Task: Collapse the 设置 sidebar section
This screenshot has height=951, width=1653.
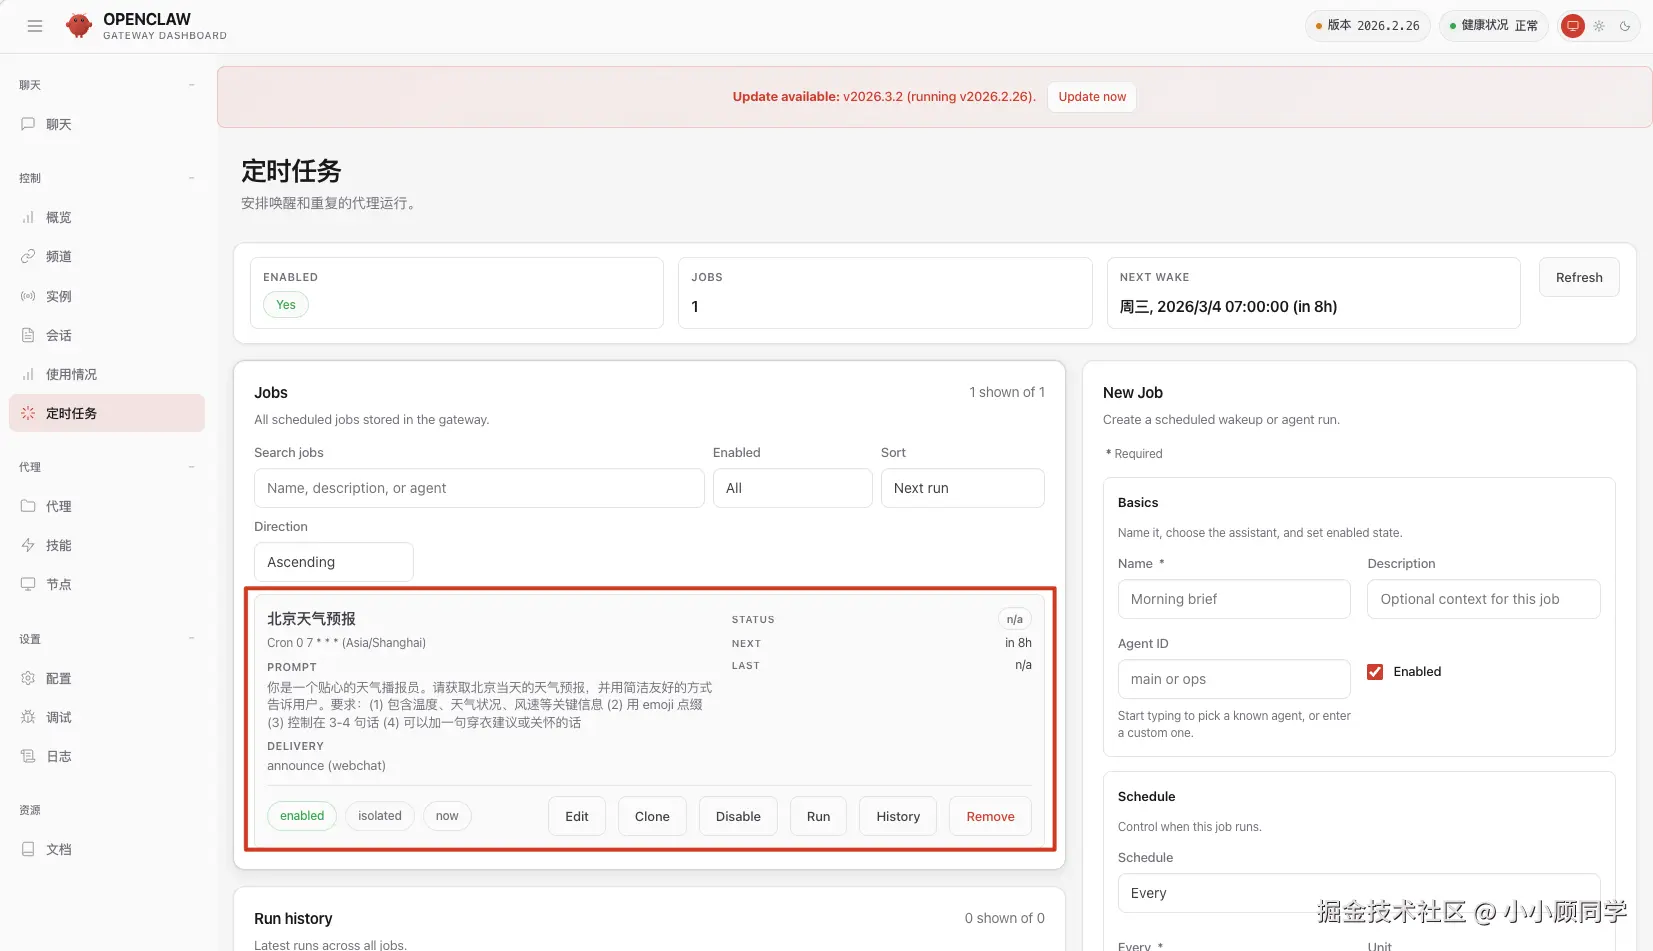Action: 191,639
